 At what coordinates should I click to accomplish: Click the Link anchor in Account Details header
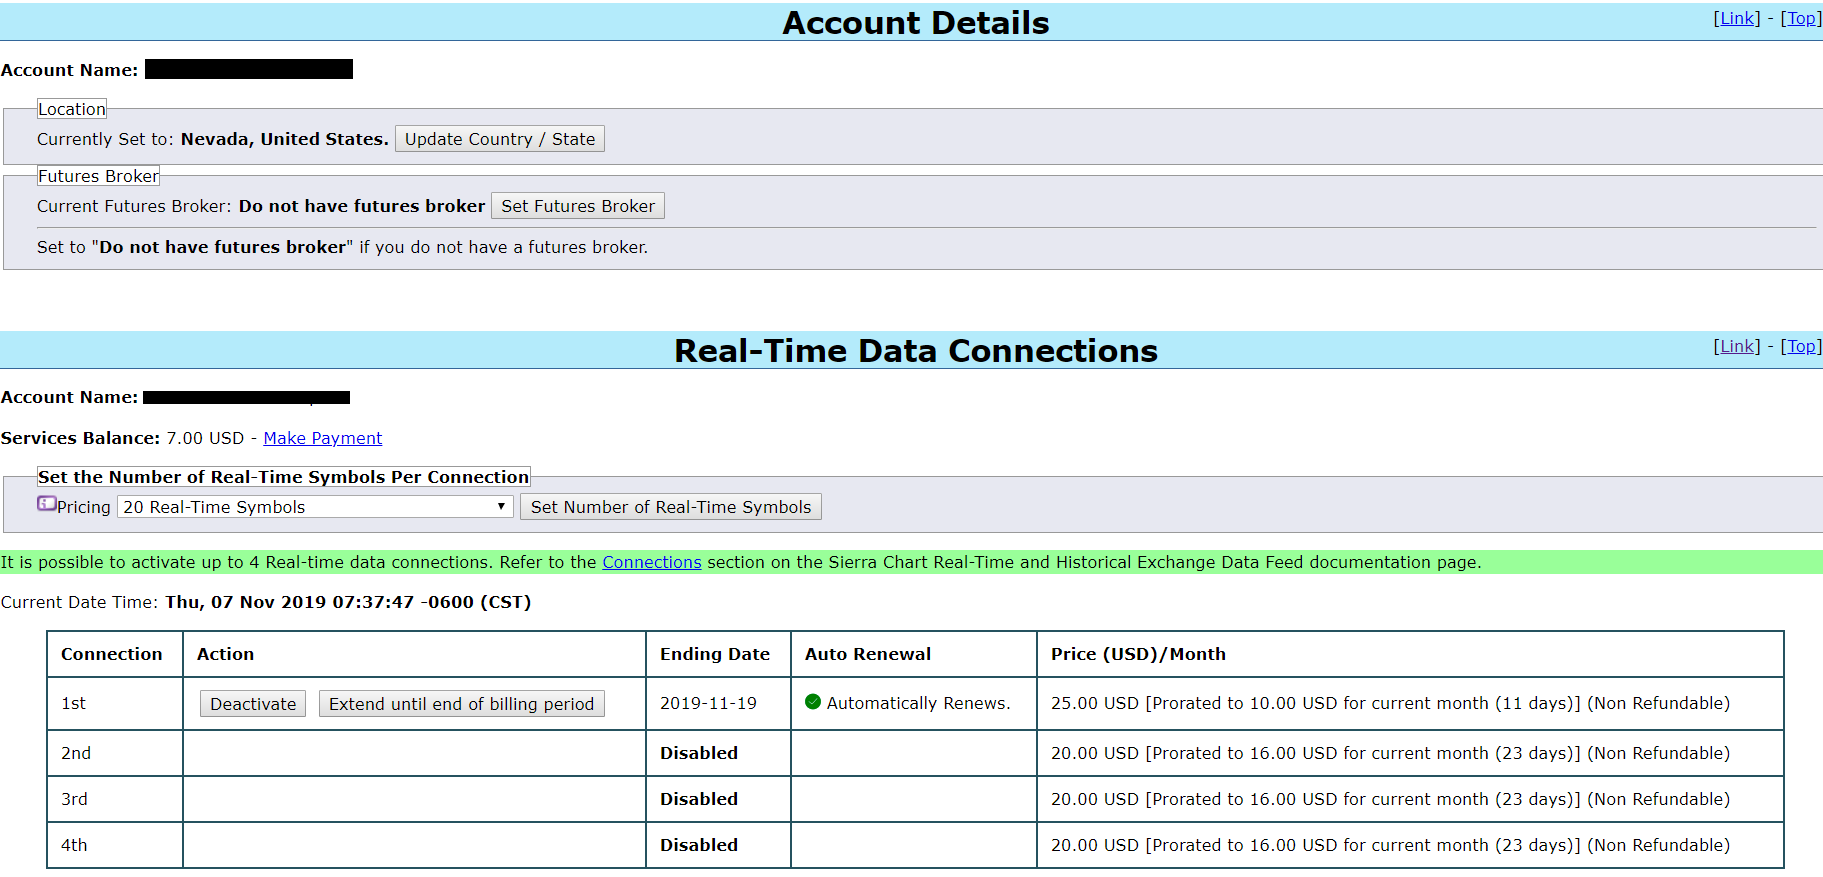pos(1737,18)
